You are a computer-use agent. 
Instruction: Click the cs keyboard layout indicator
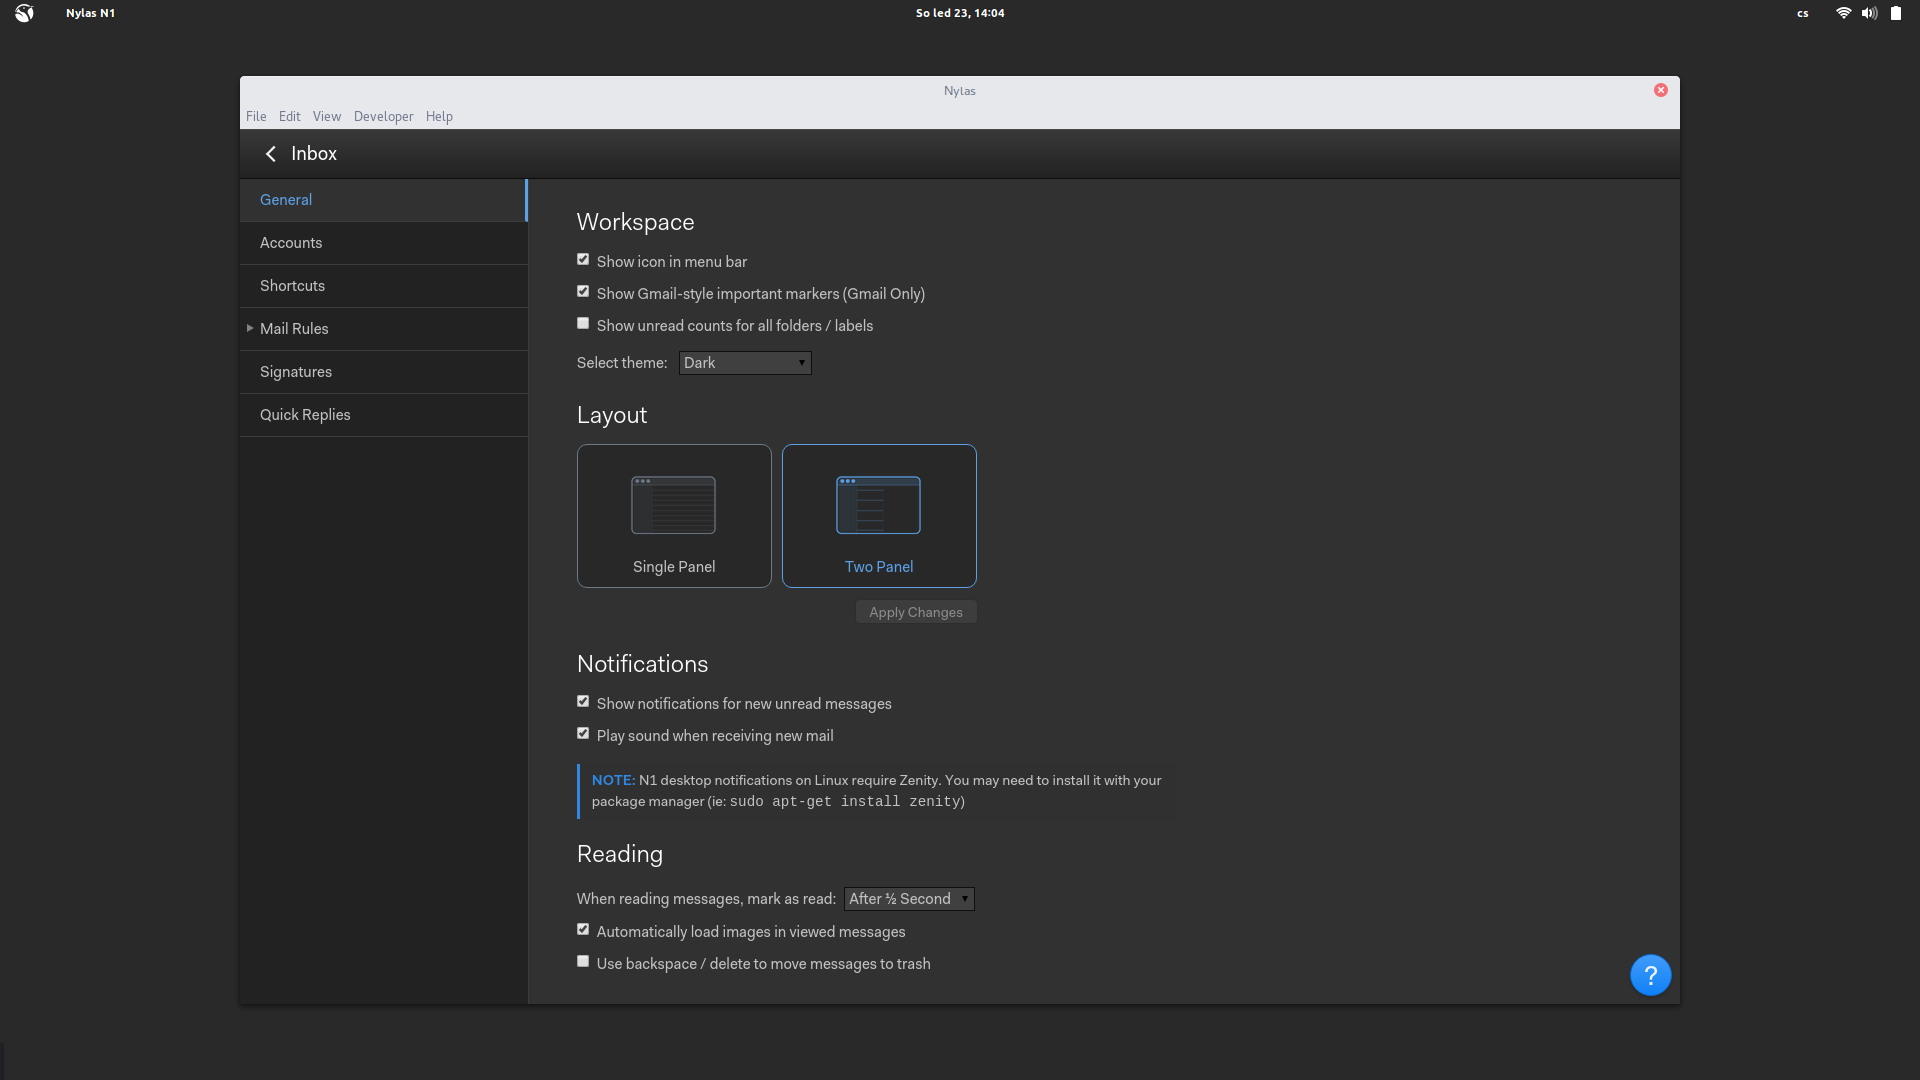tap(1803, 14)
